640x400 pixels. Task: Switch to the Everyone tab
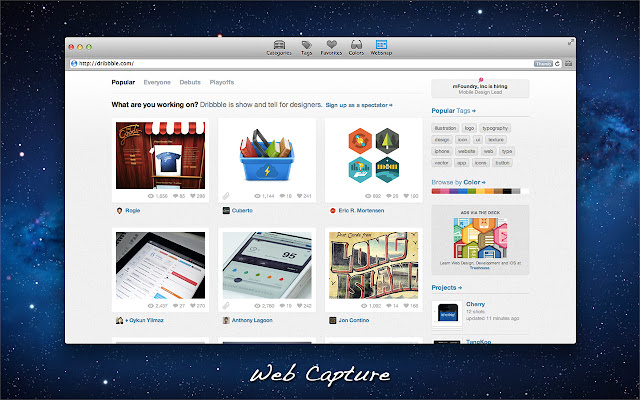tap(157, 82)
